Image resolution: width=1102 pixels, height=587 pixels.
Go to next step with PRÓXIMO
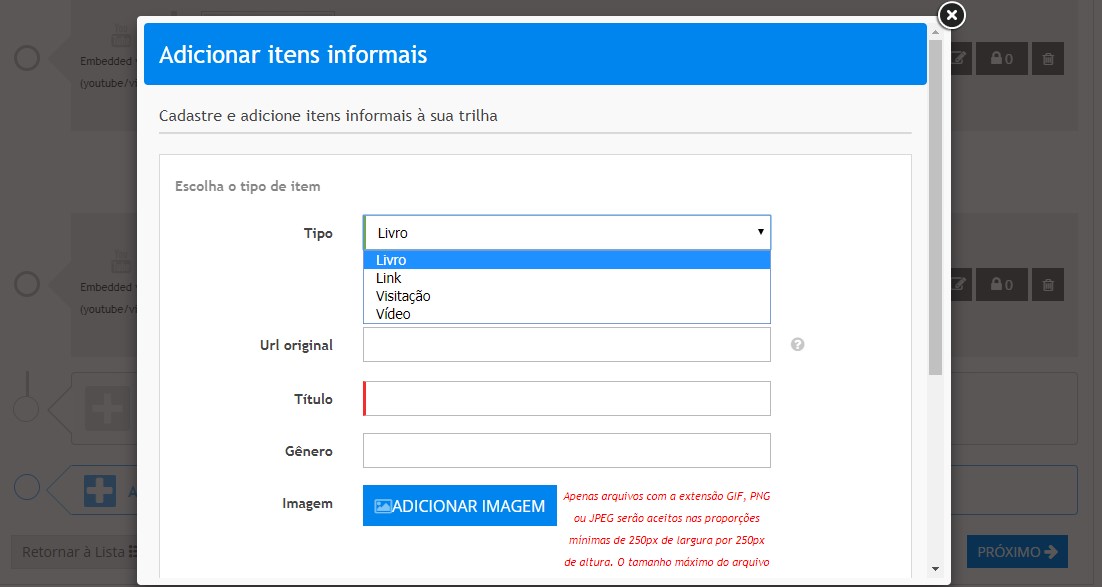coord(1016,552)
